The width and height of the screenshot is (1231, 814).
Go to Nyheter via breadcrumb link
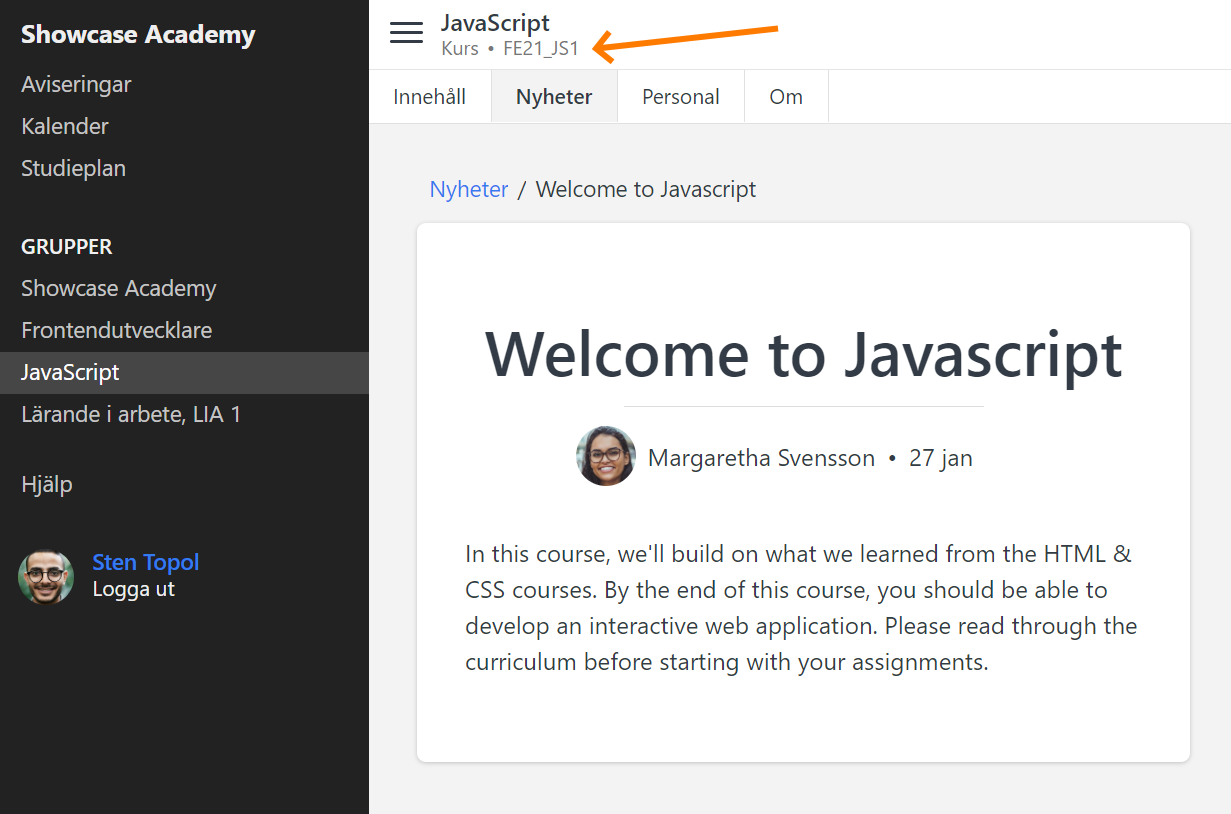[x=468, y=189]
